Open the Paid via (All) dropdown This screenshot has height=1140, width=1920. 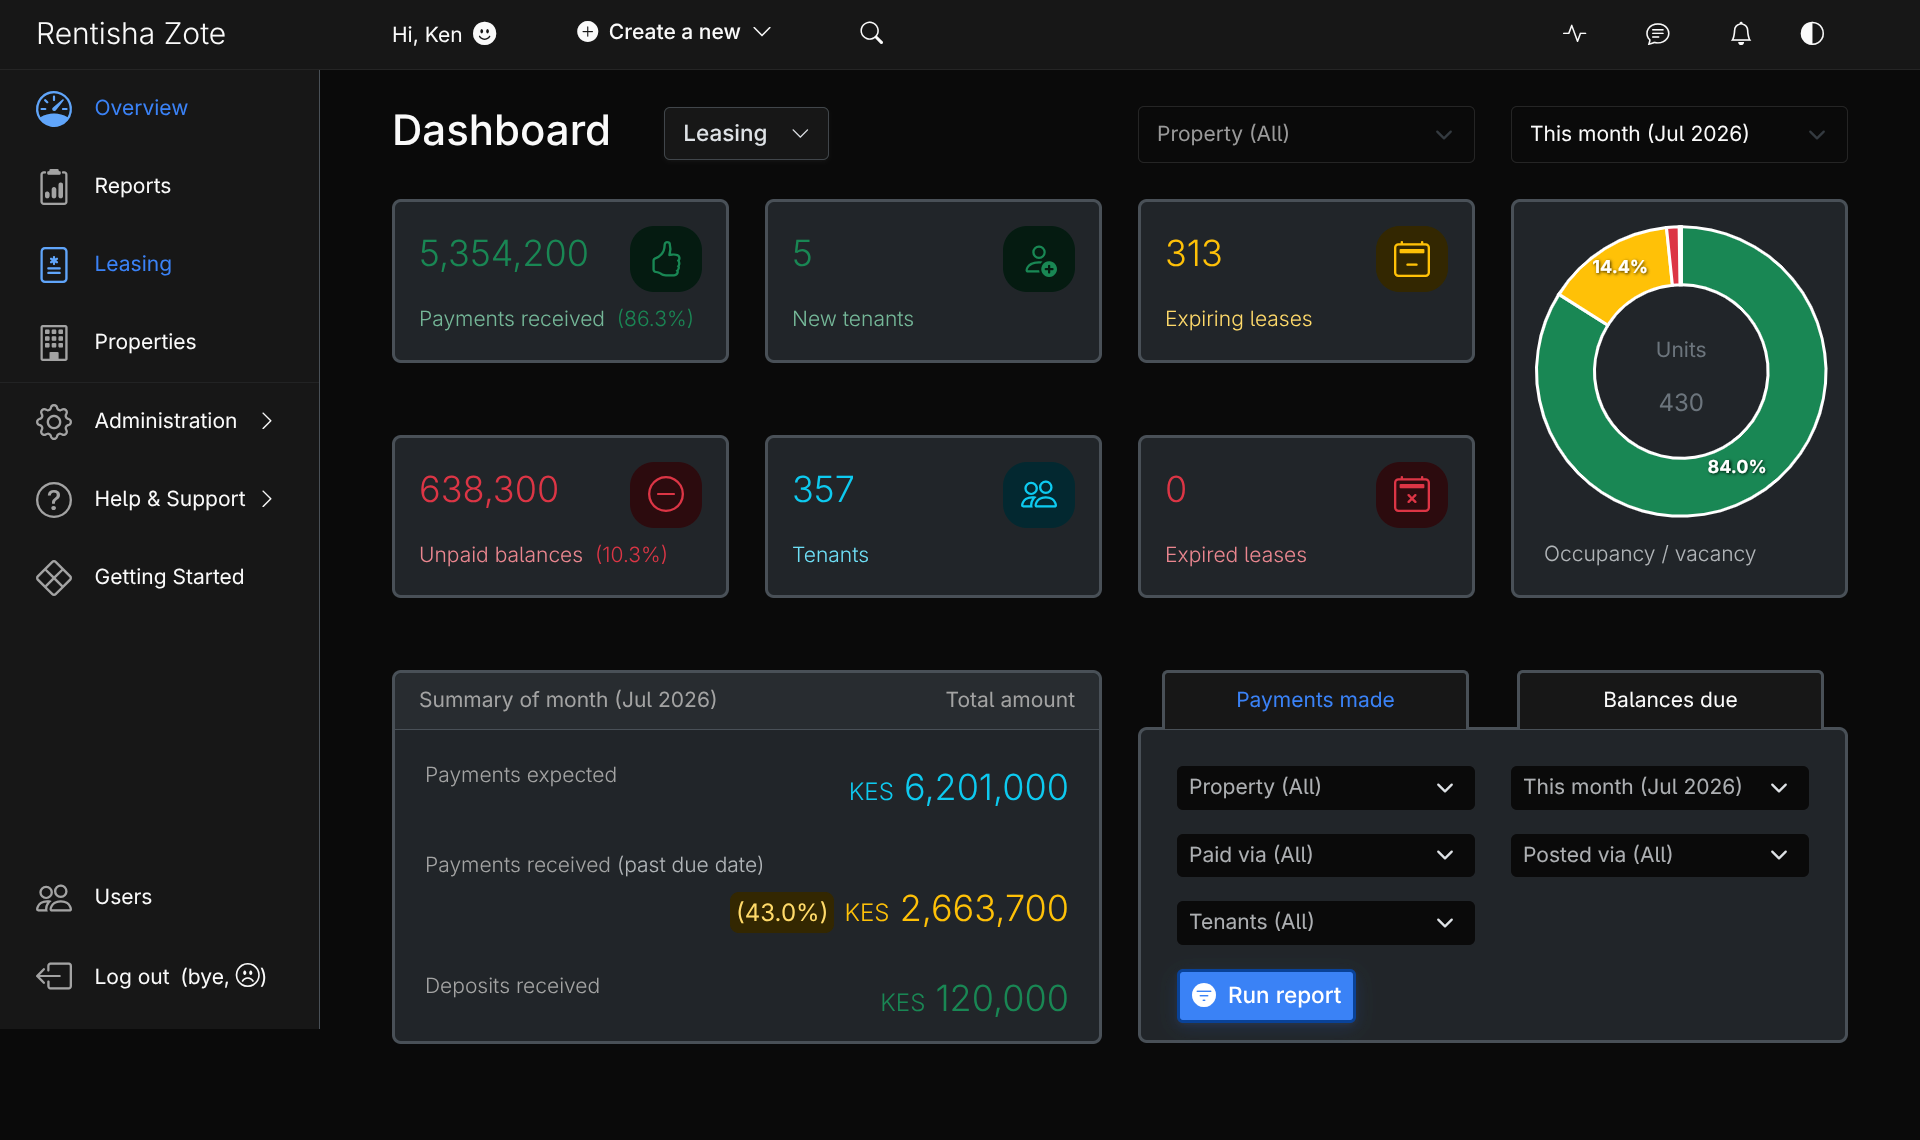[1325, 855]
